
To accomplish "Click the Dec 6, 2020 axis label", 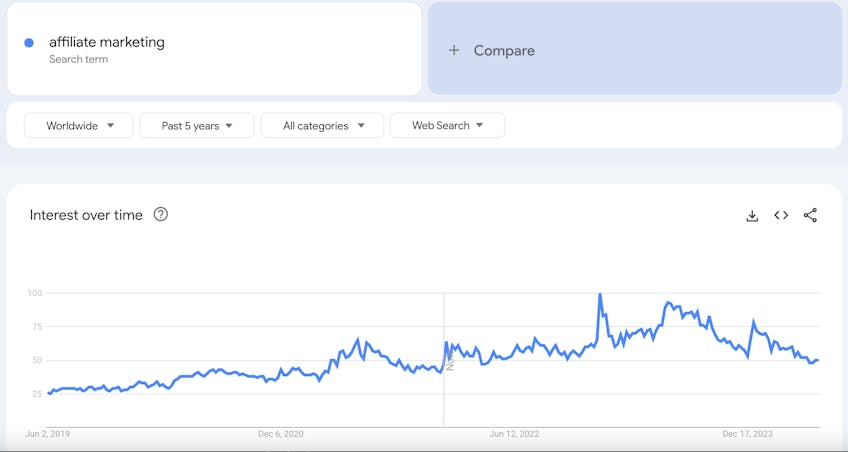I will 281,434.
